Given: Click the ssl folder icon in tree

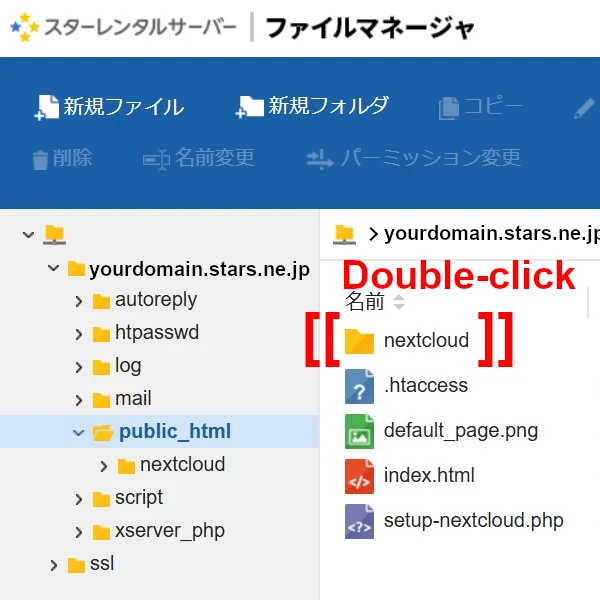Looking at the screenshot, I should [76, 565].
